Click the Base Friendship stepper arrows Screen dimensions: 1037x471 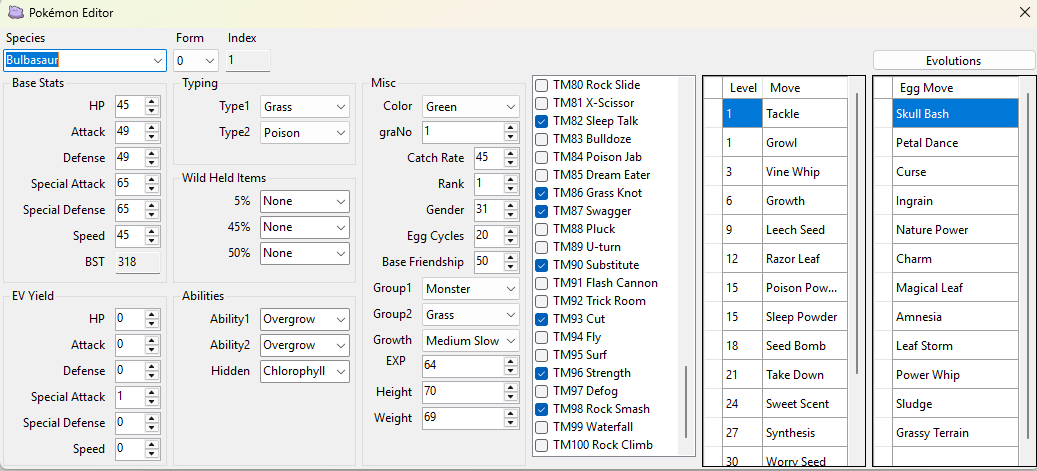[510, 261]
